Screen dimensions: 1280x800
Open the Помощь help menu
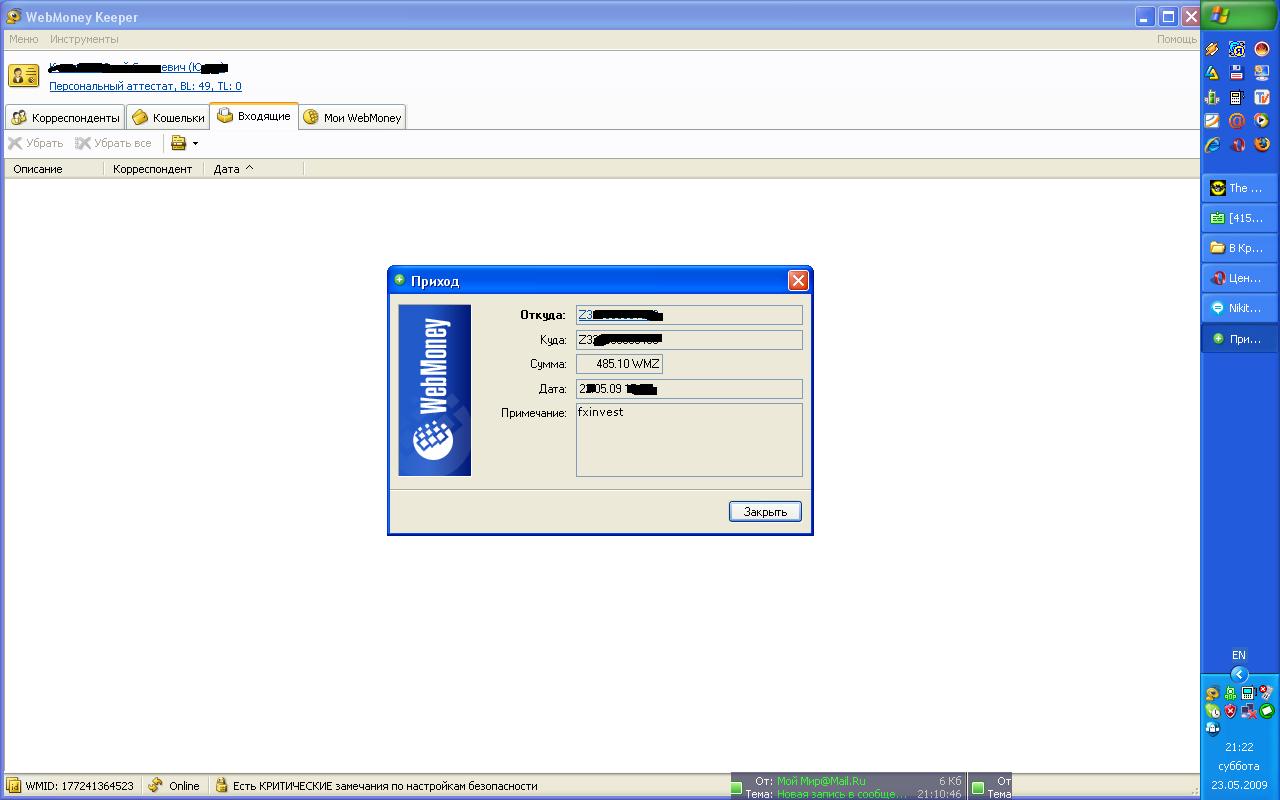click(1177, 39)
